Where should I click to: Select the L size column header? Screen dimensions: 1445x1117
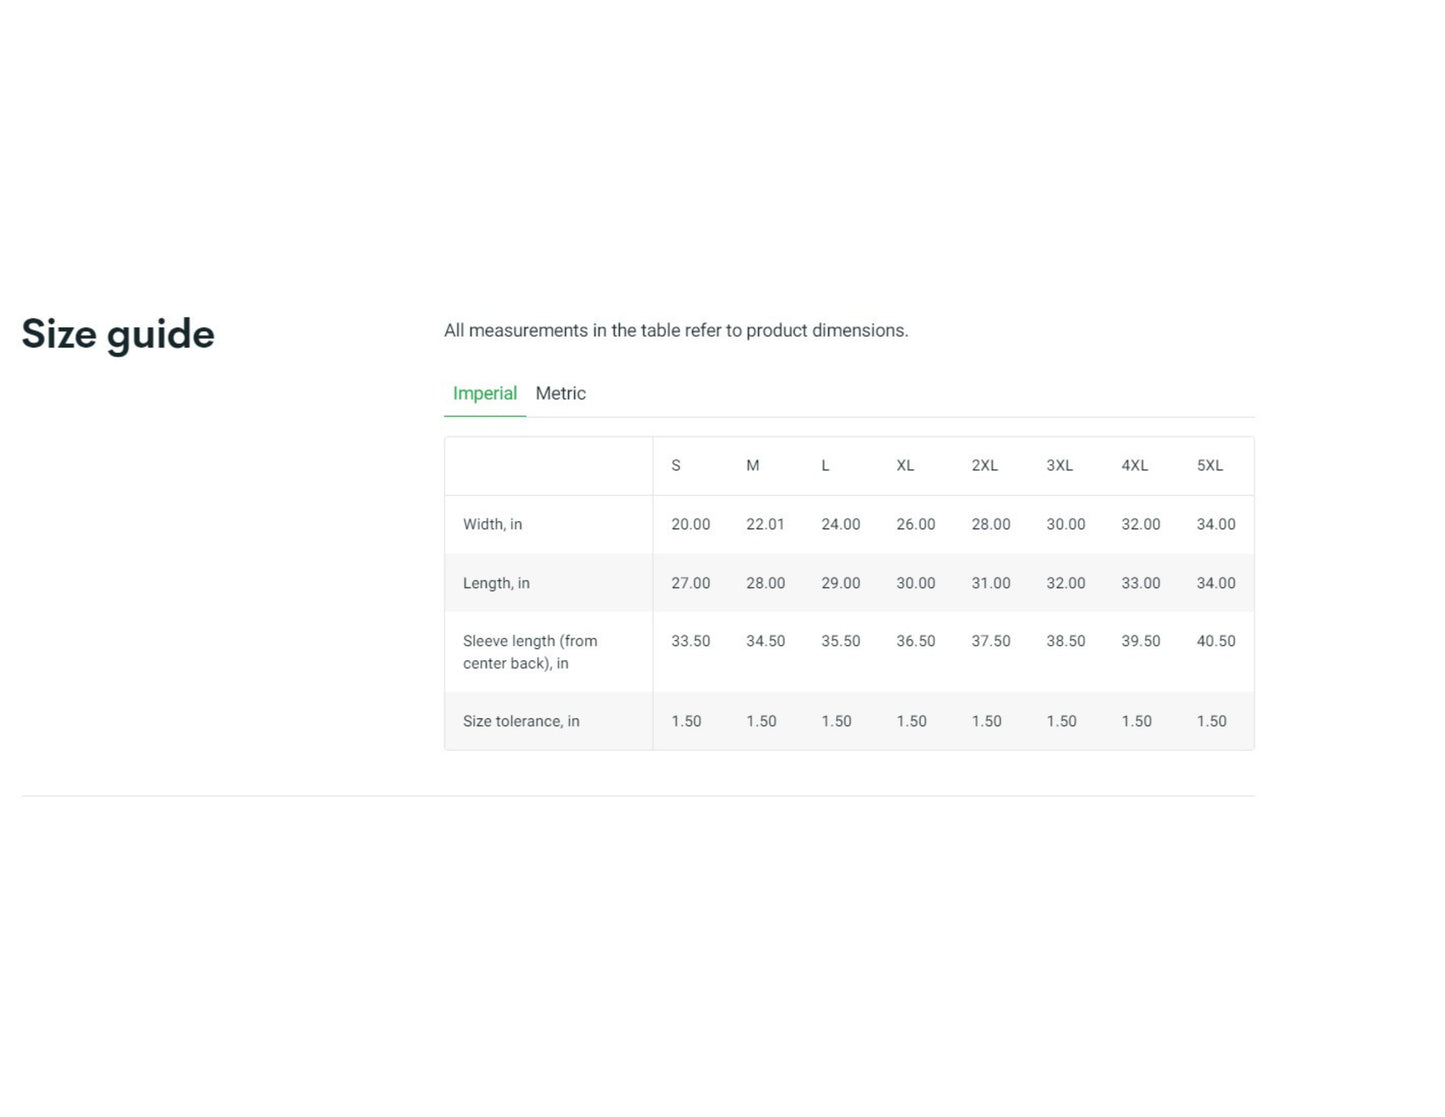point(825,465)
